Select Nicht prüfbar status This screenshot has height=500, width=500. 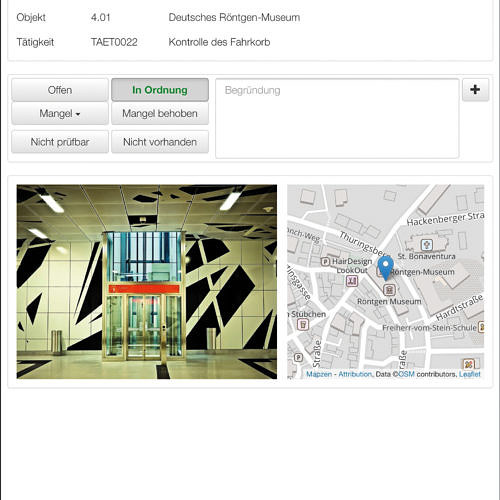click(x=60, y=142)
